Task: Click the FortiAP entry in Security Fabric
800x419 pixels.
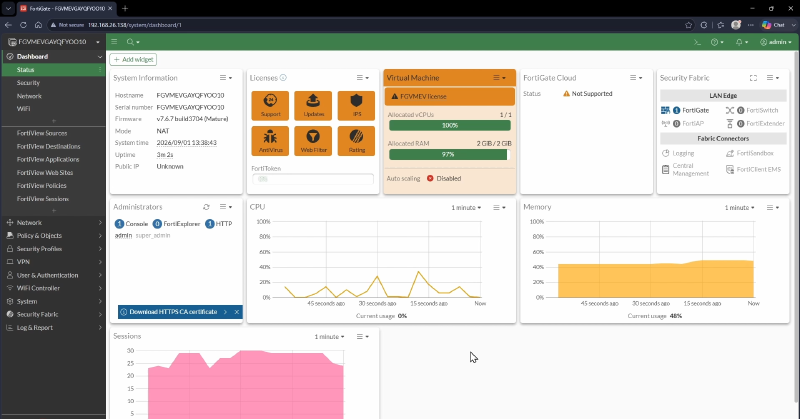Action: (x=683, y=124)
